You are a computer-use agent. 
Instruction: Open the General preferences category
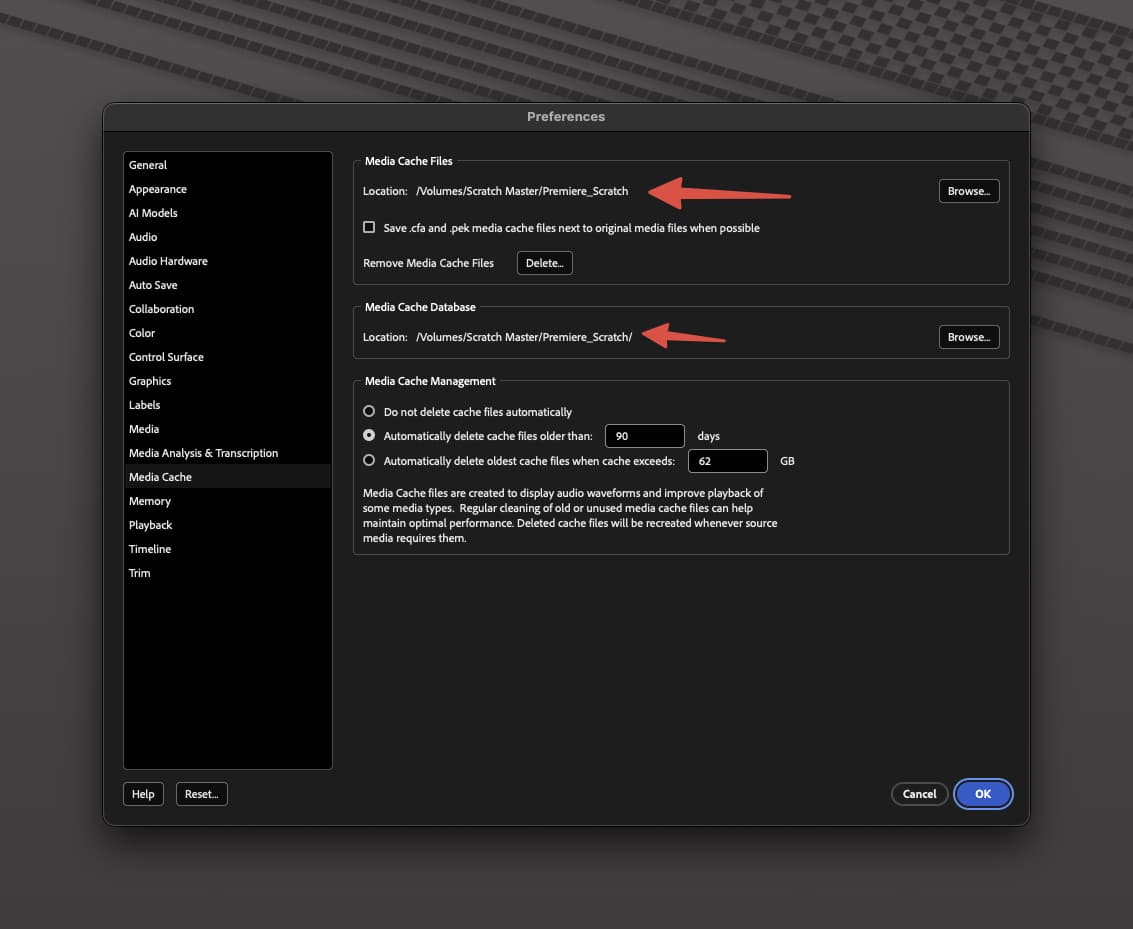tap(148, 165)
